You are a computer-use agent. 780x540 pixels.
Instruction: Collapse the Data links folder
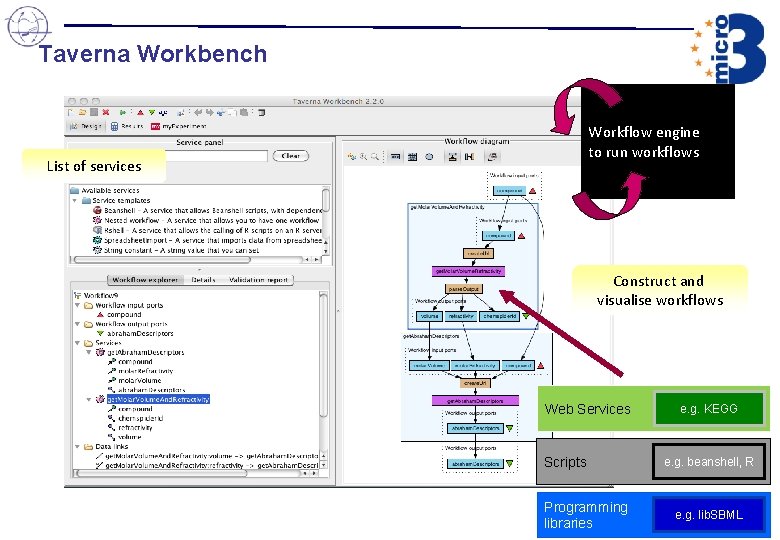[78, 447]
